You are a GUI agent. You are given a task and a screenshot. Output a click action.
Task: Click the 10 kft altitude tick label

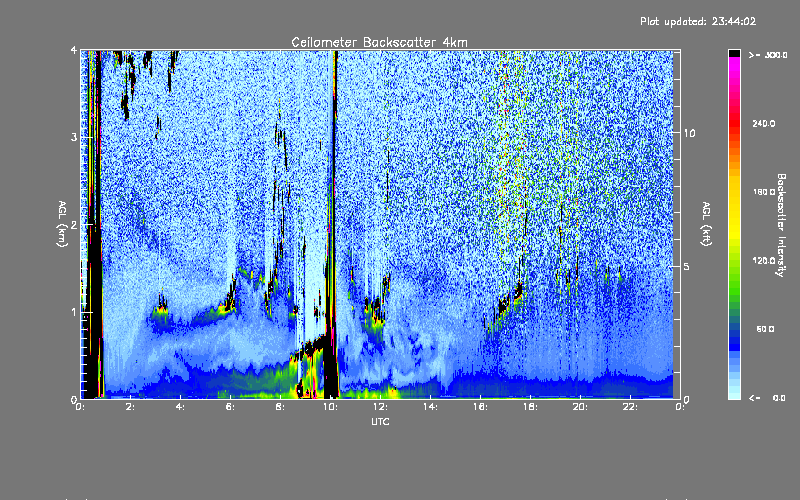(x=689, y=133)
